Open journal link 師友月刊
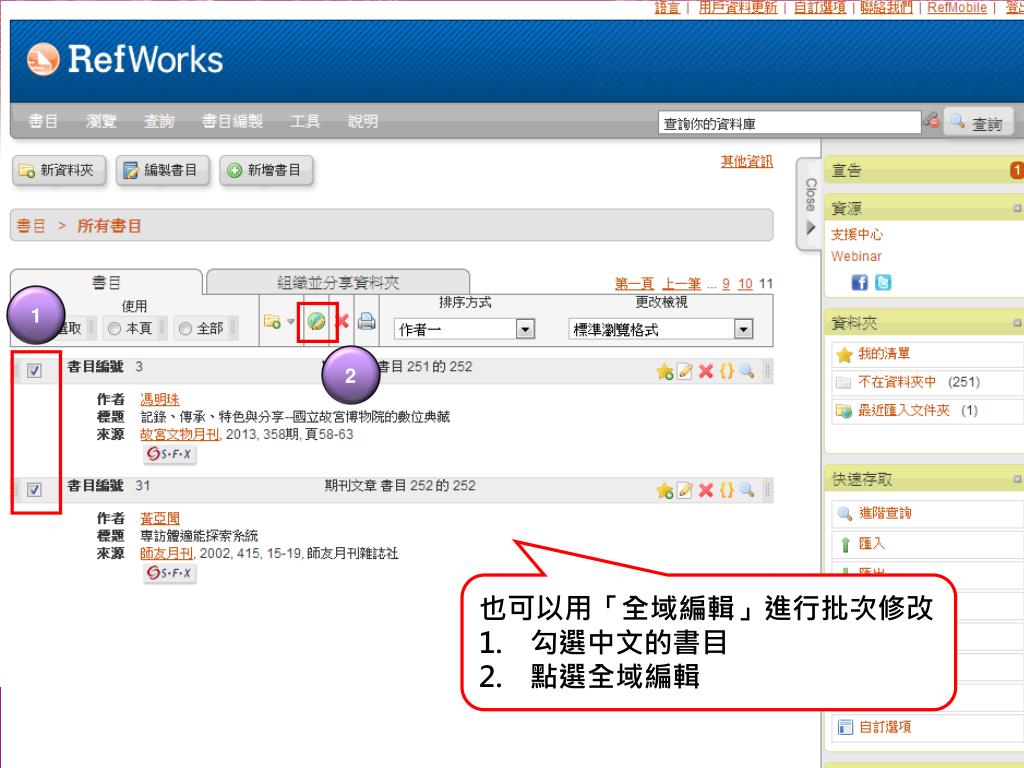Image resolution: width=1024 pixels, height=768 pixels. coord(167,553)
